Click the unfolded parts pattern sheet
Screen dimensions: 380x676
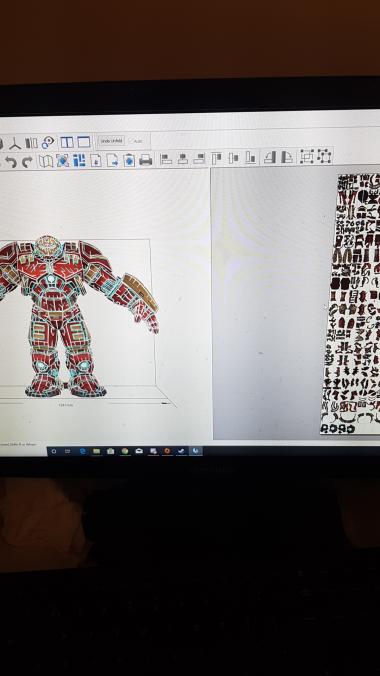352,304
